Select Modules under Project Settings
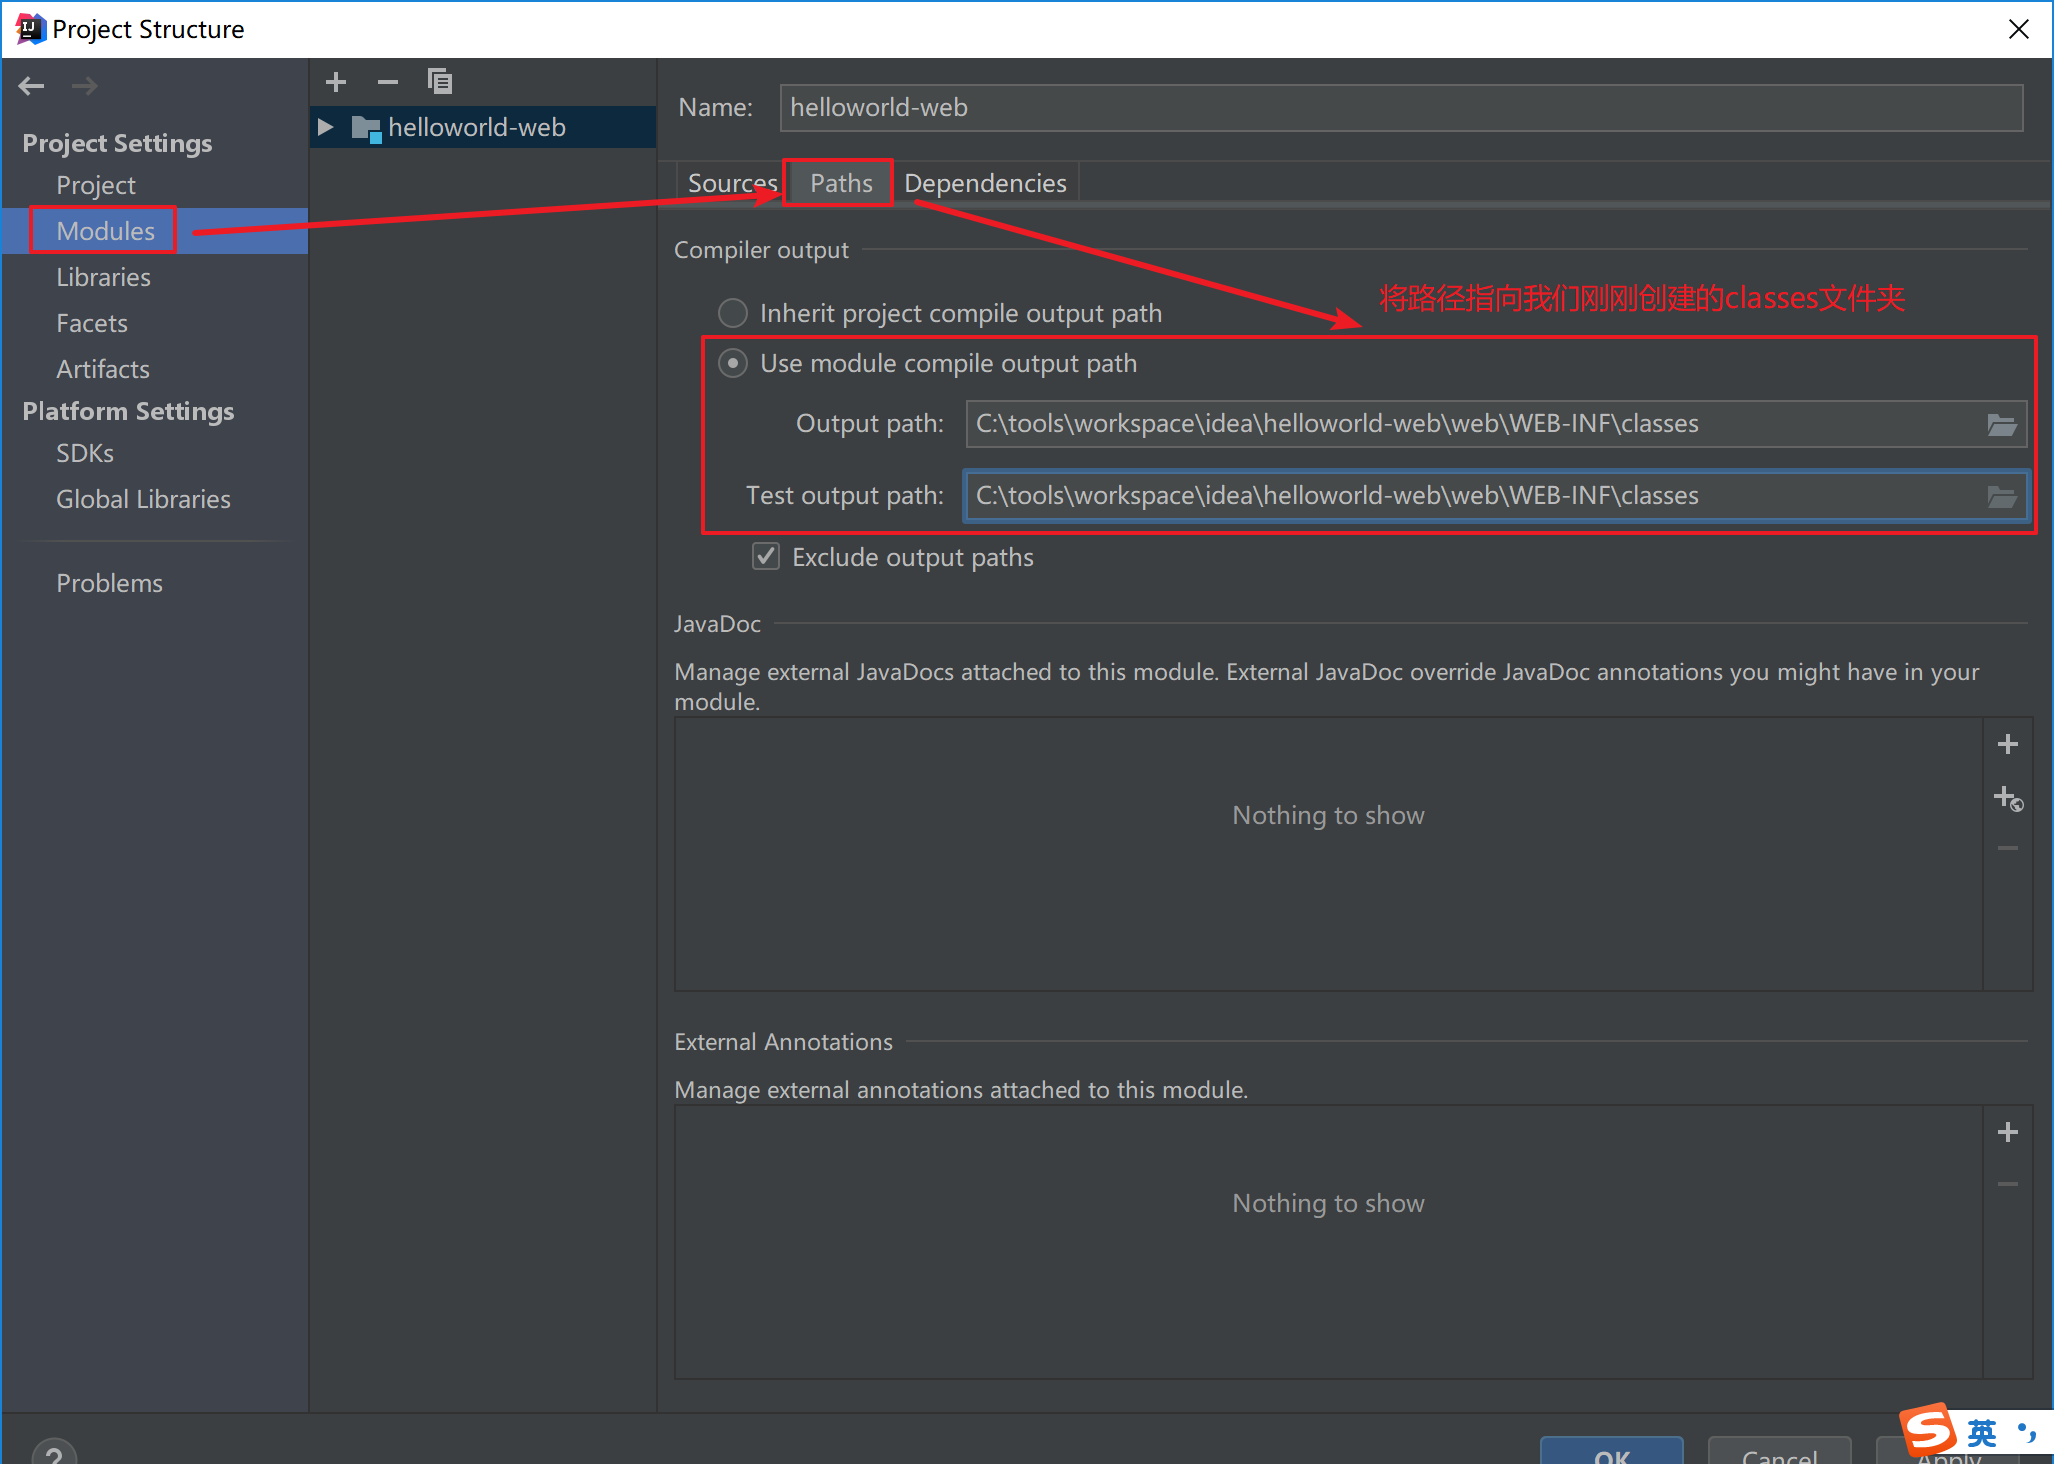Image resolution: width=2054 pixels, height=1464 pixels. [x=103, y=230]
